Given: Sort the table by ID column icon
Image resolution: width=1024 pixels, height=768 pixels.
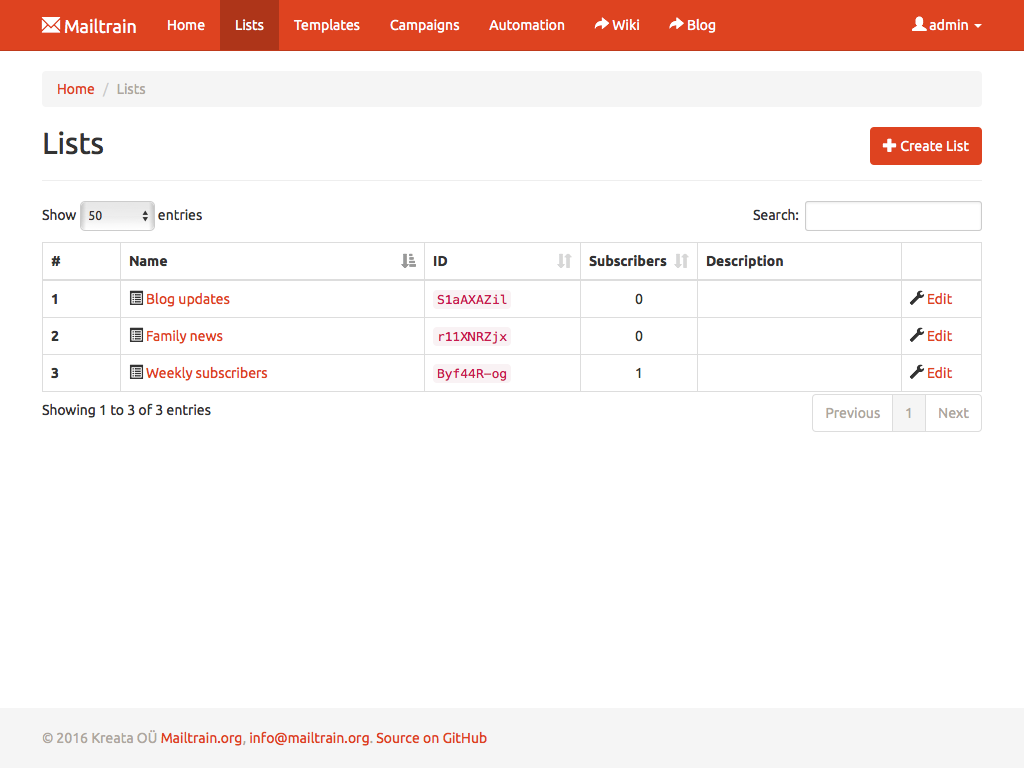Looking at the screenshot, I should (564, 261).
